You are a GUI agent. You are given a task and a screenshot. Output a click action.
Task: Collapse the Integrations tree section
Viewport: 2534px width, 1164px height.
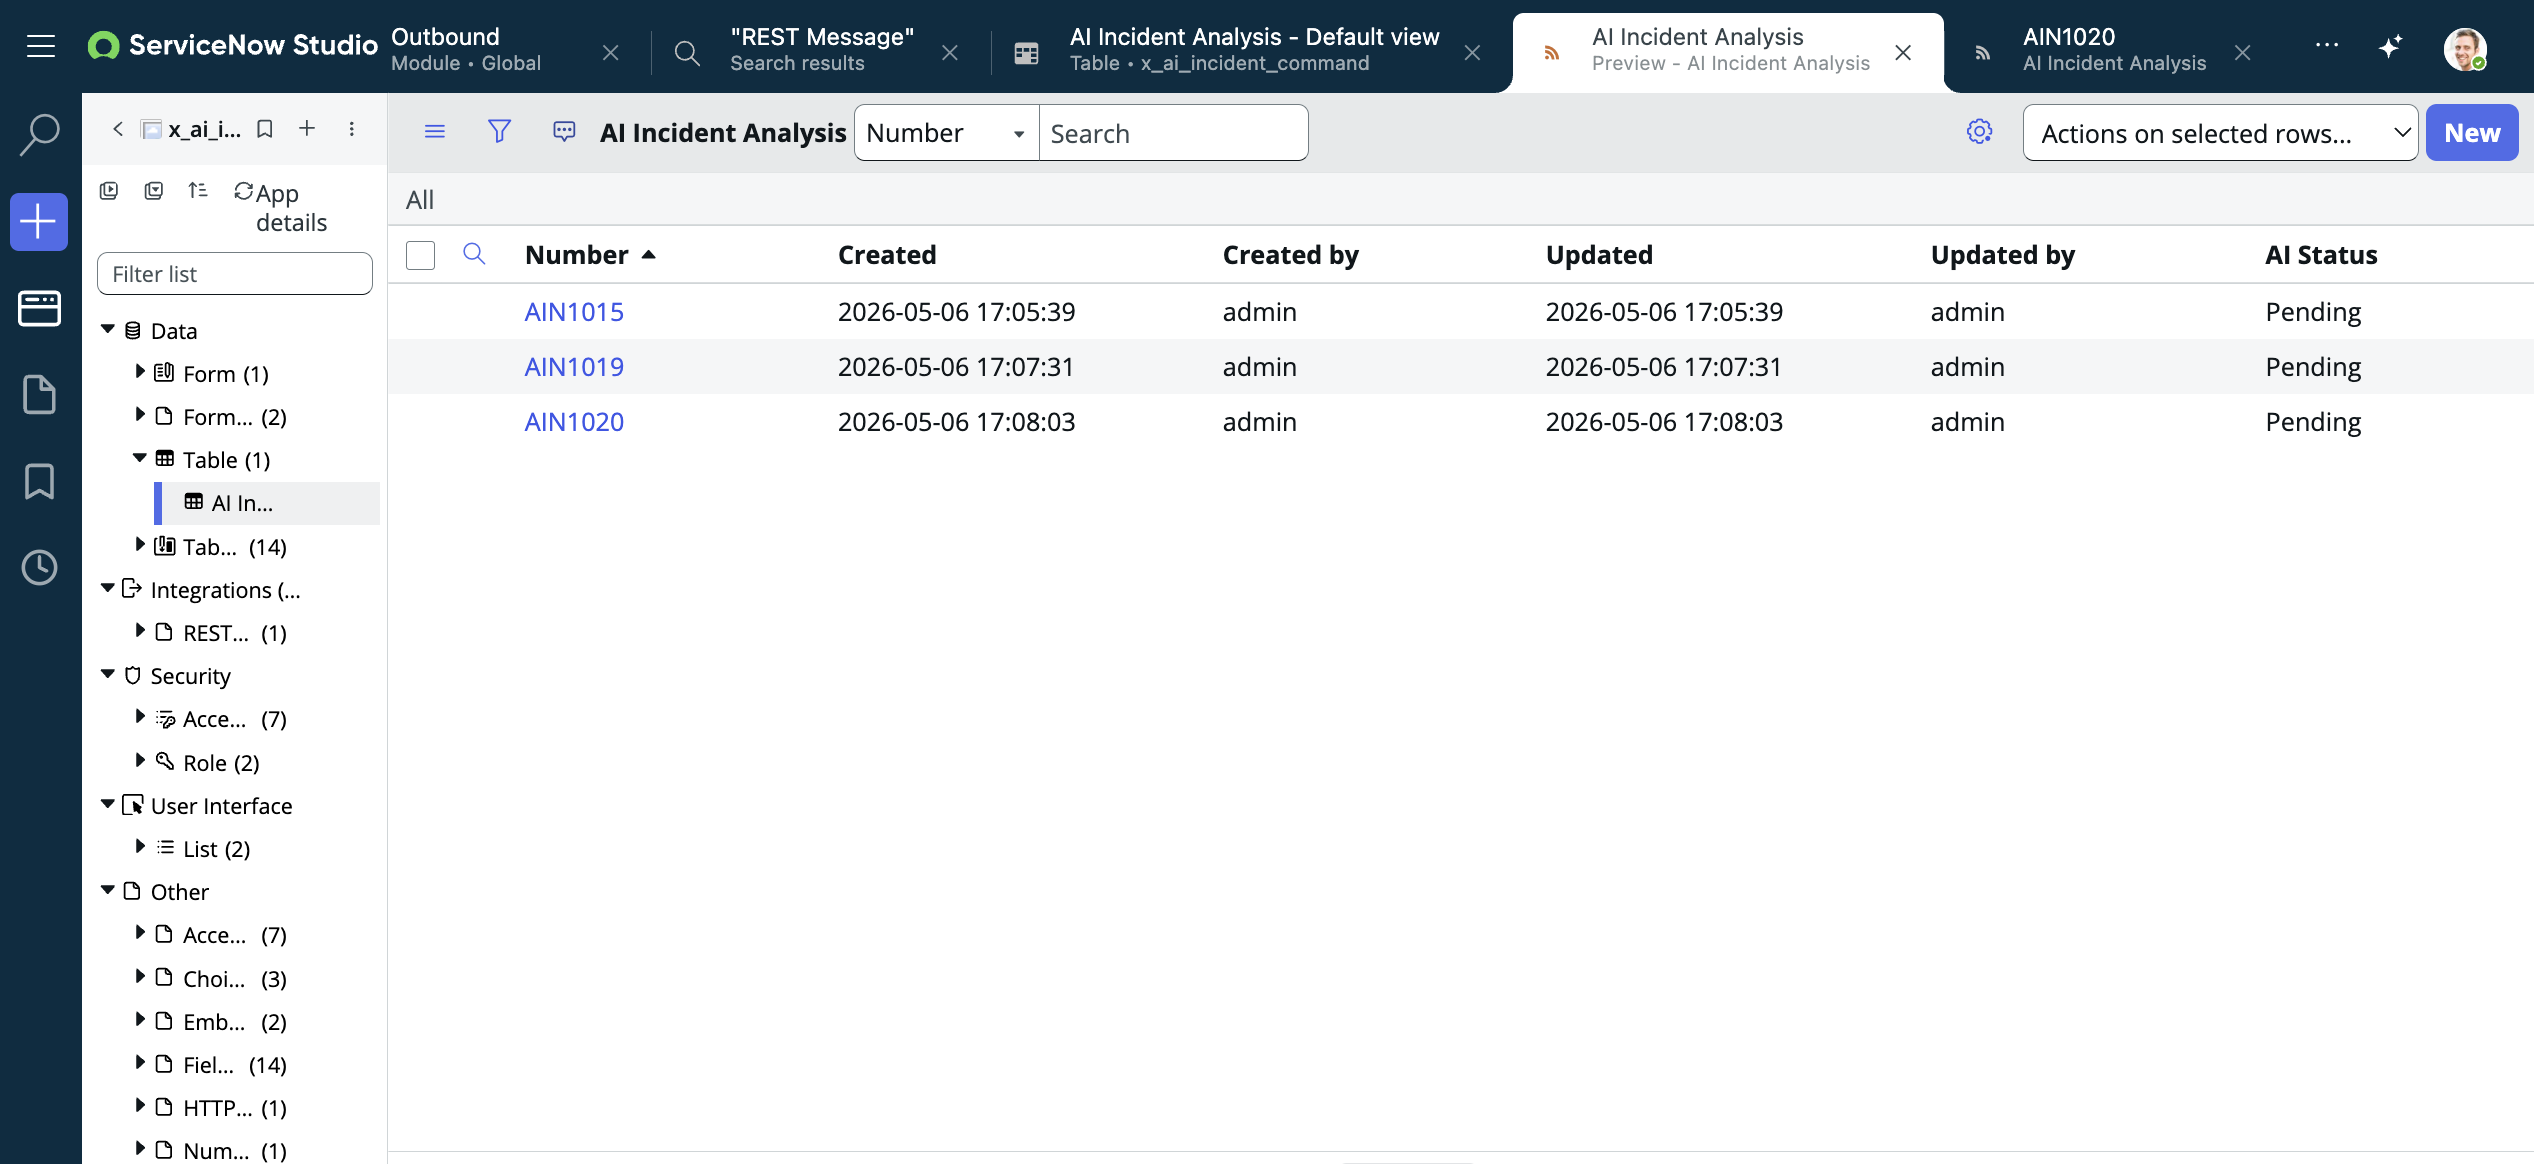click(x=108, y=588)
